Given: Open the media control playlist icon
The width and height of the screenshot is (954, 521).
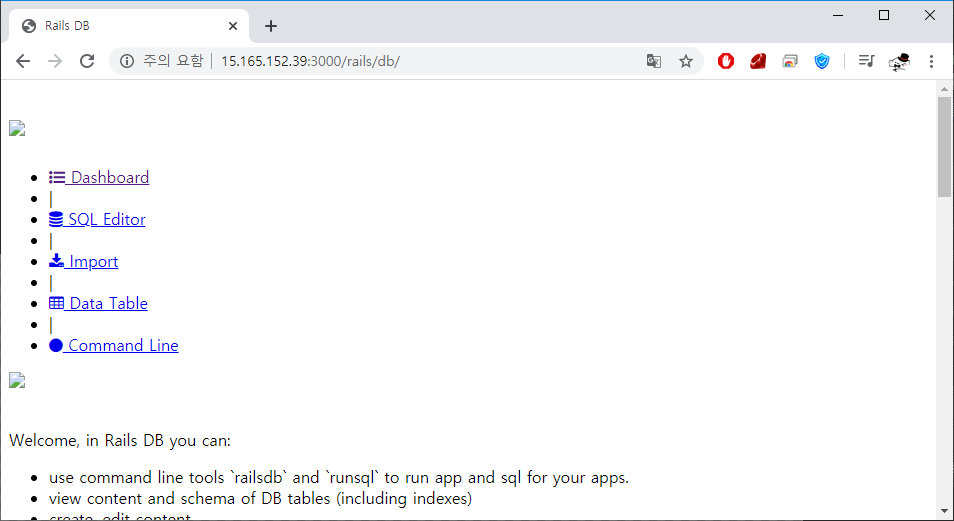Looking at the screenshot, I should point(866,61).
